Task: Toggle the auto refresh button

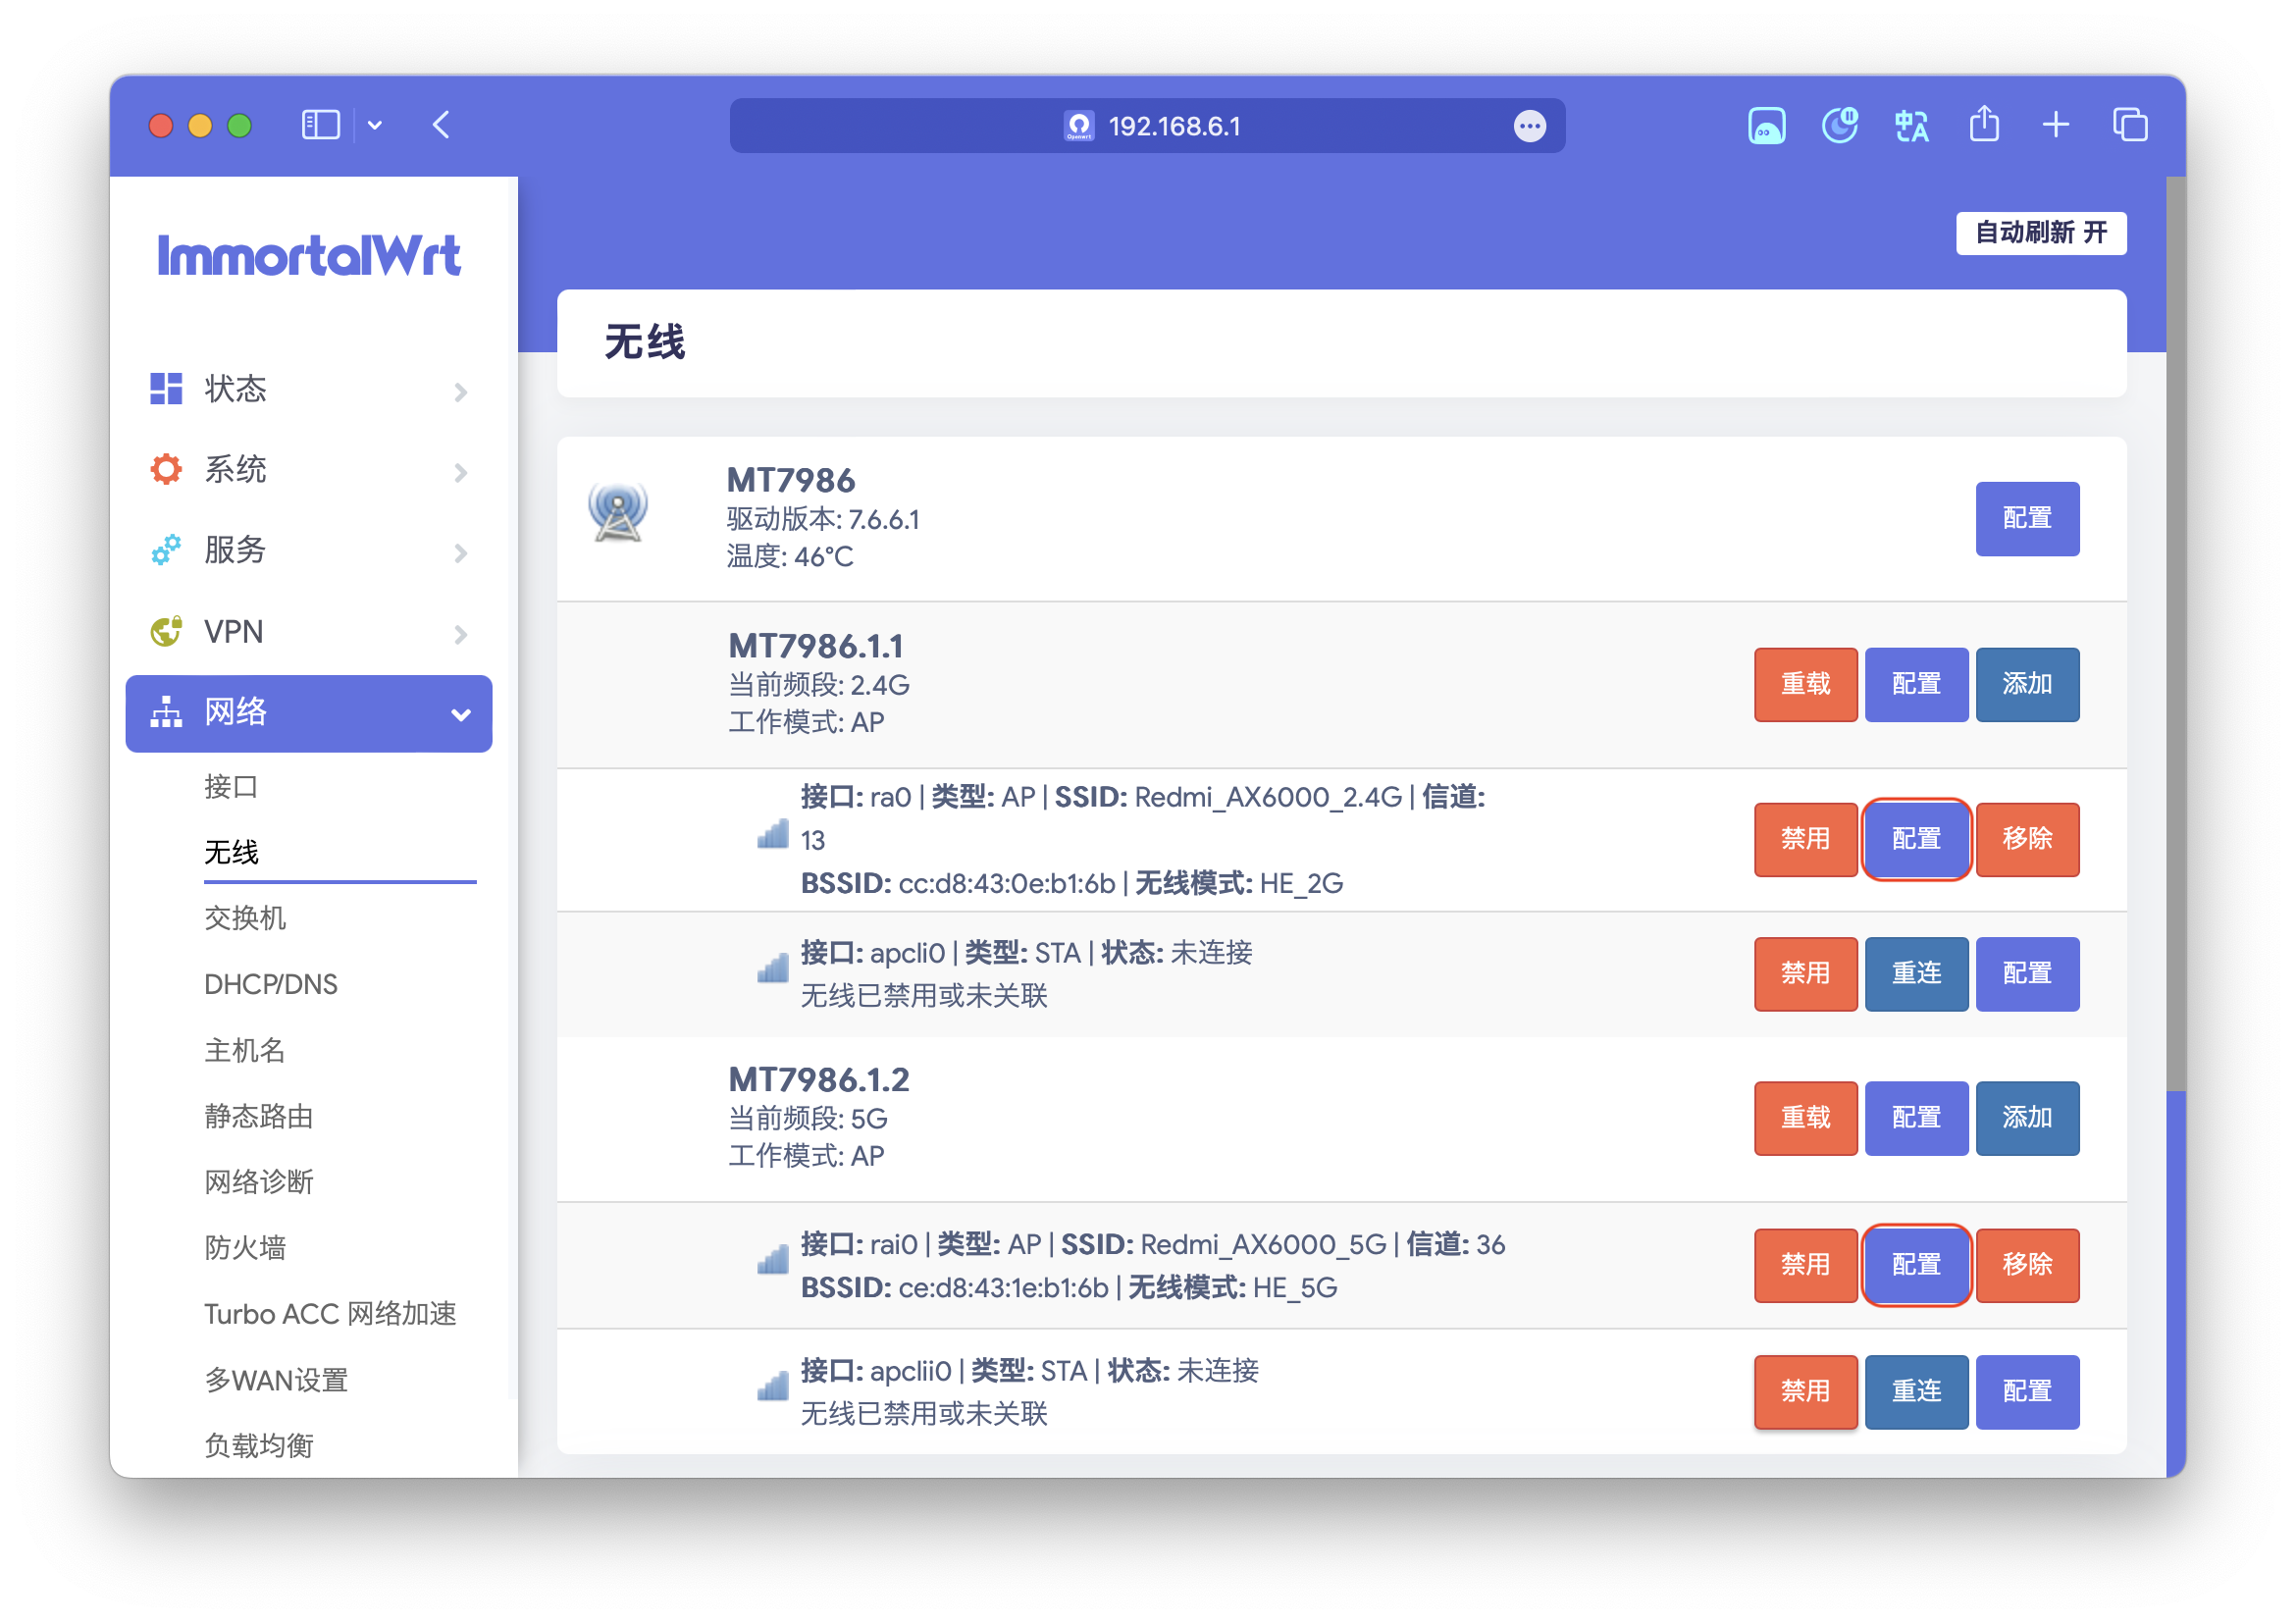Action: point(2040,233)
